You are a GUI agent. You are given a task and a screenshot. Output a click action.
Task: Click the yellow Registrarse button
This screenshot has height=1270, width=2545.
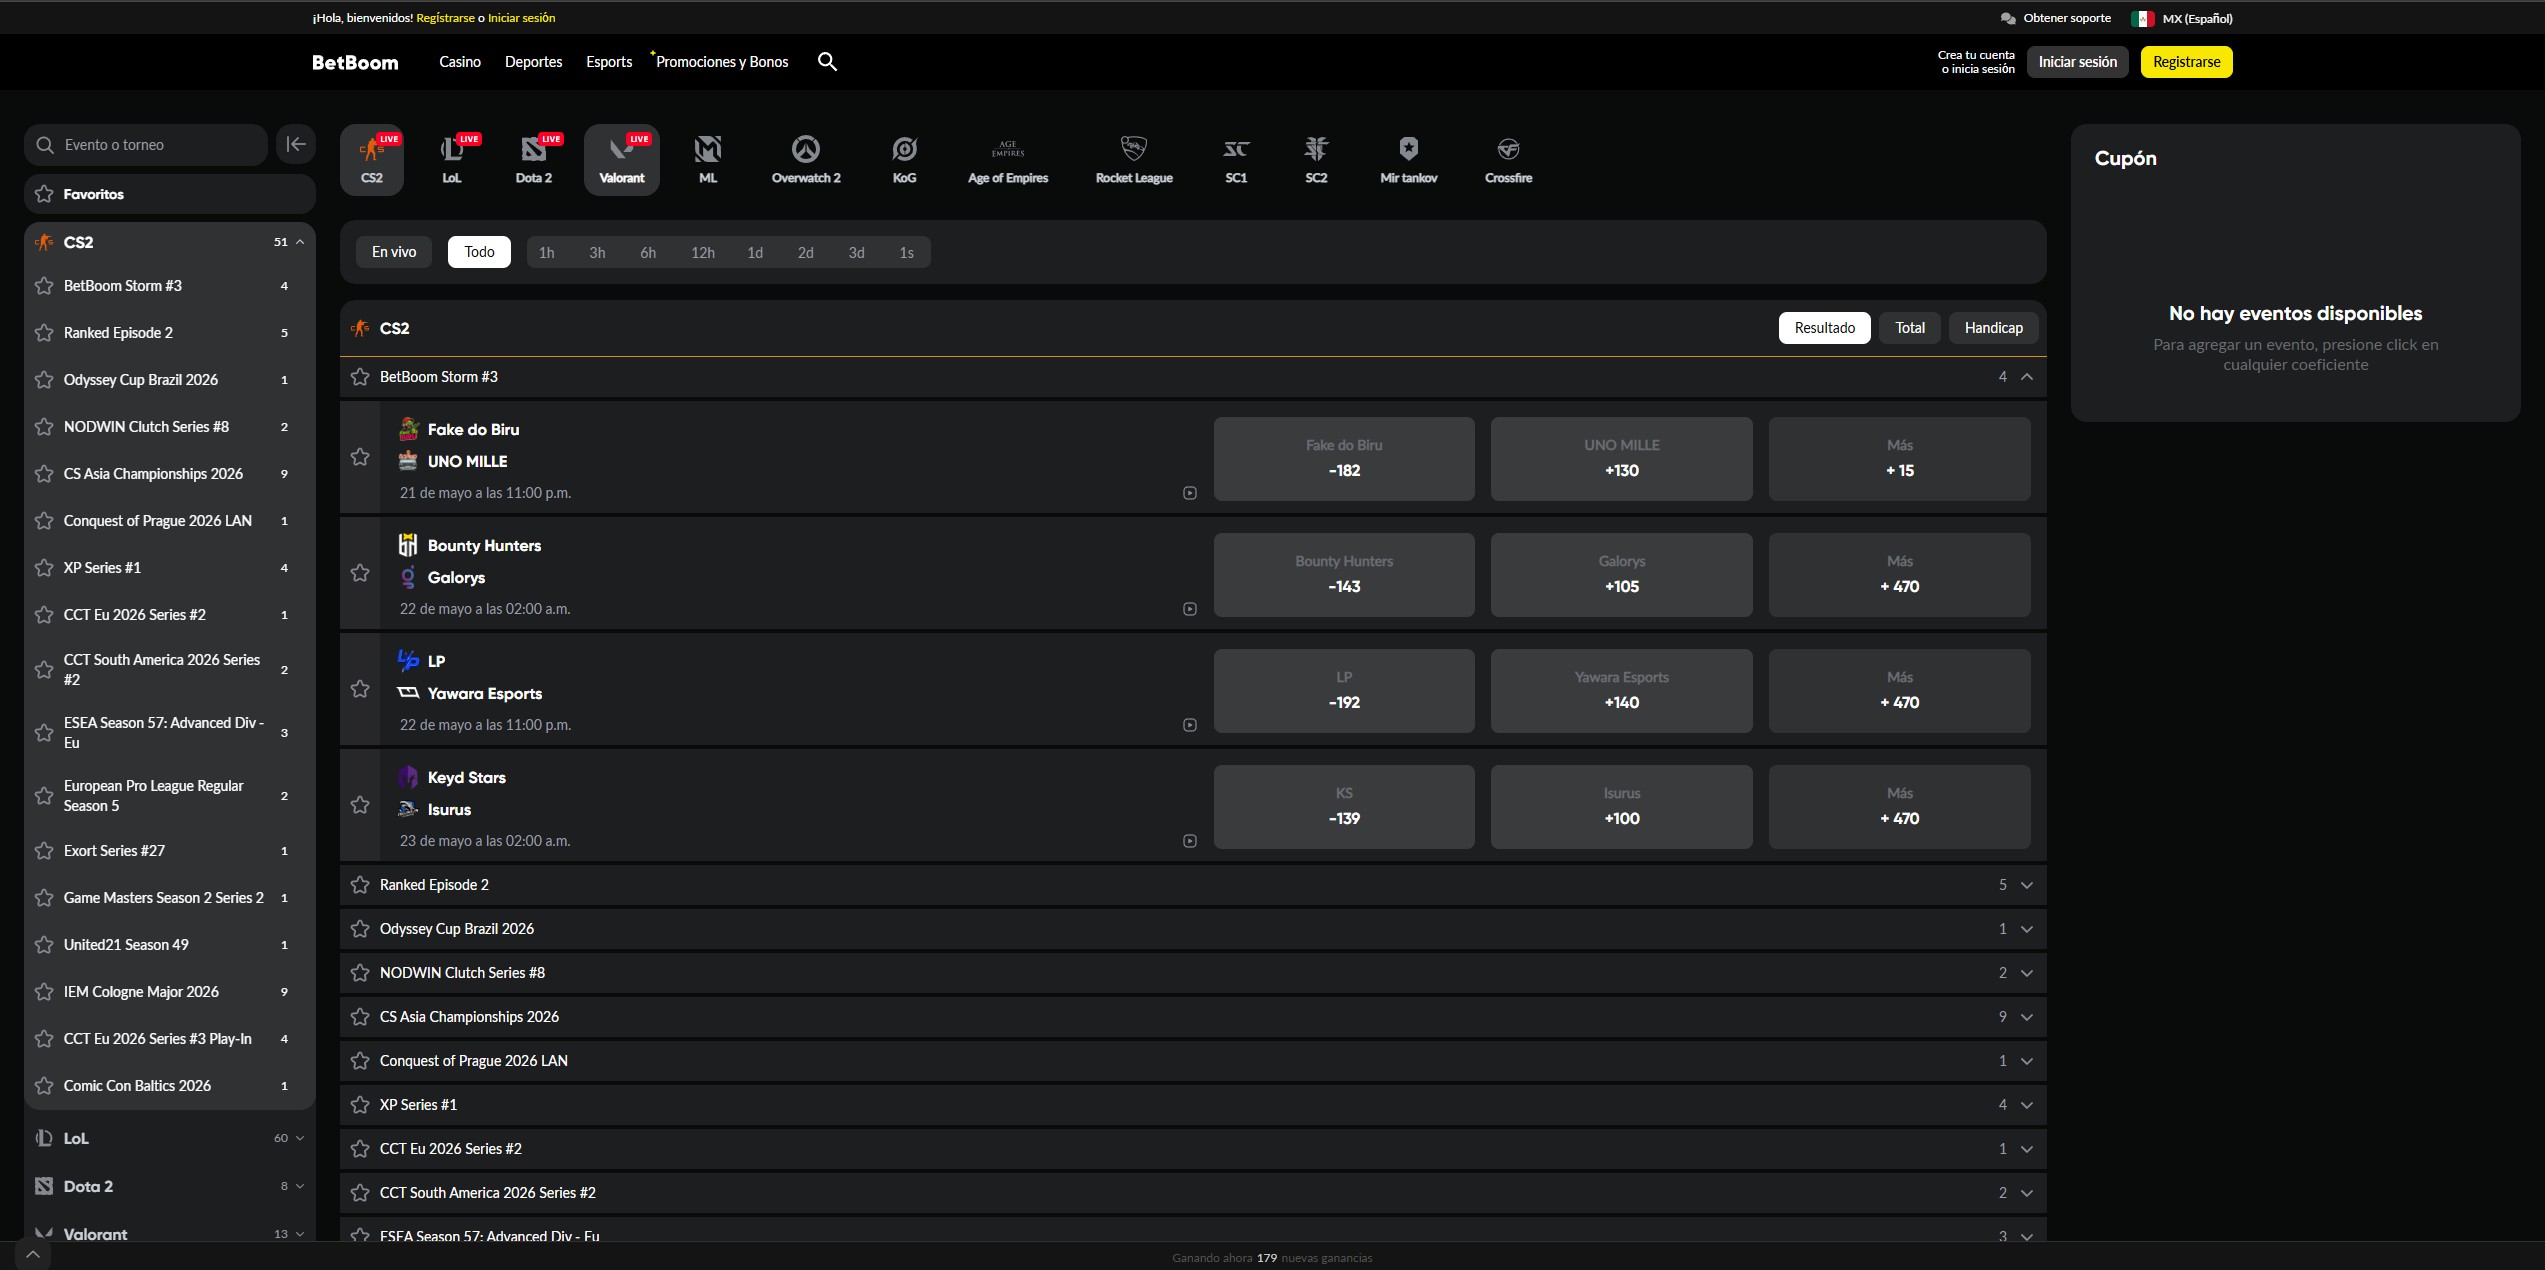click(x=2186, y=62)
